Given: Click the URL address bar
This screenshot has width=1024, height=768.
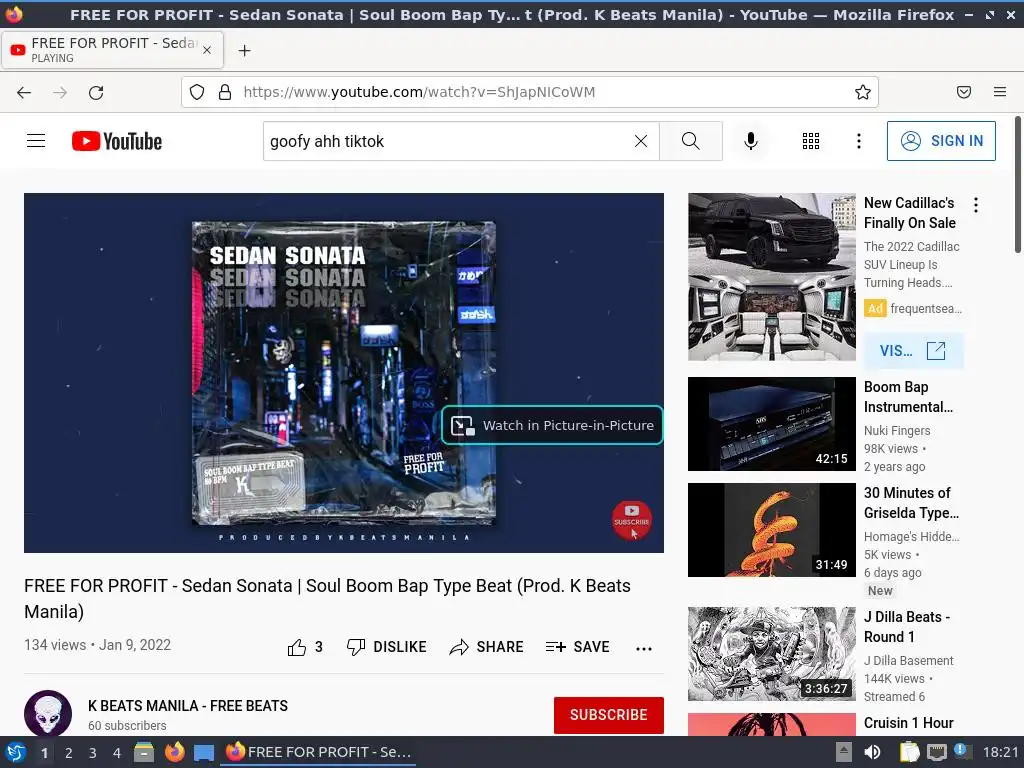Looking at the screenshot, I should (530, 92).
